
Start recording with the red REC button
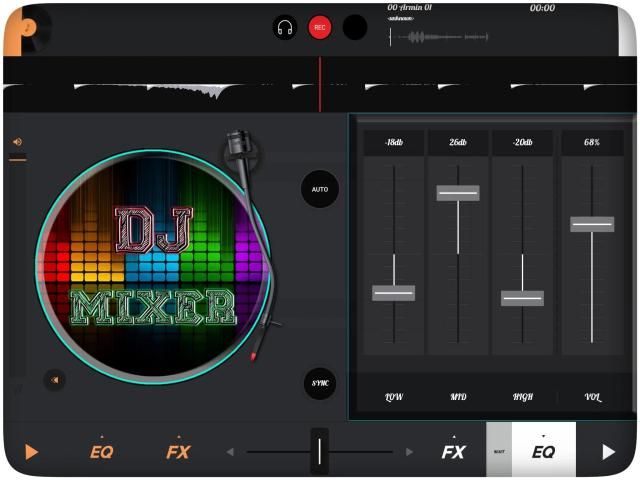pos(320,28)
